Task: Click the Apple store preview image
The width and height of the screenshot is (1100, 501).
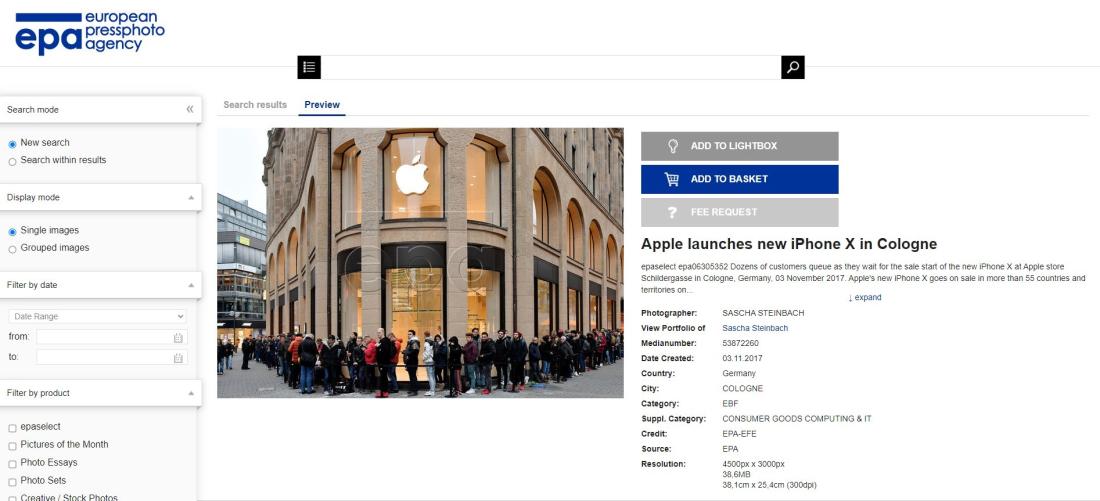Action: pyautogui.click(x=420, y=262)
